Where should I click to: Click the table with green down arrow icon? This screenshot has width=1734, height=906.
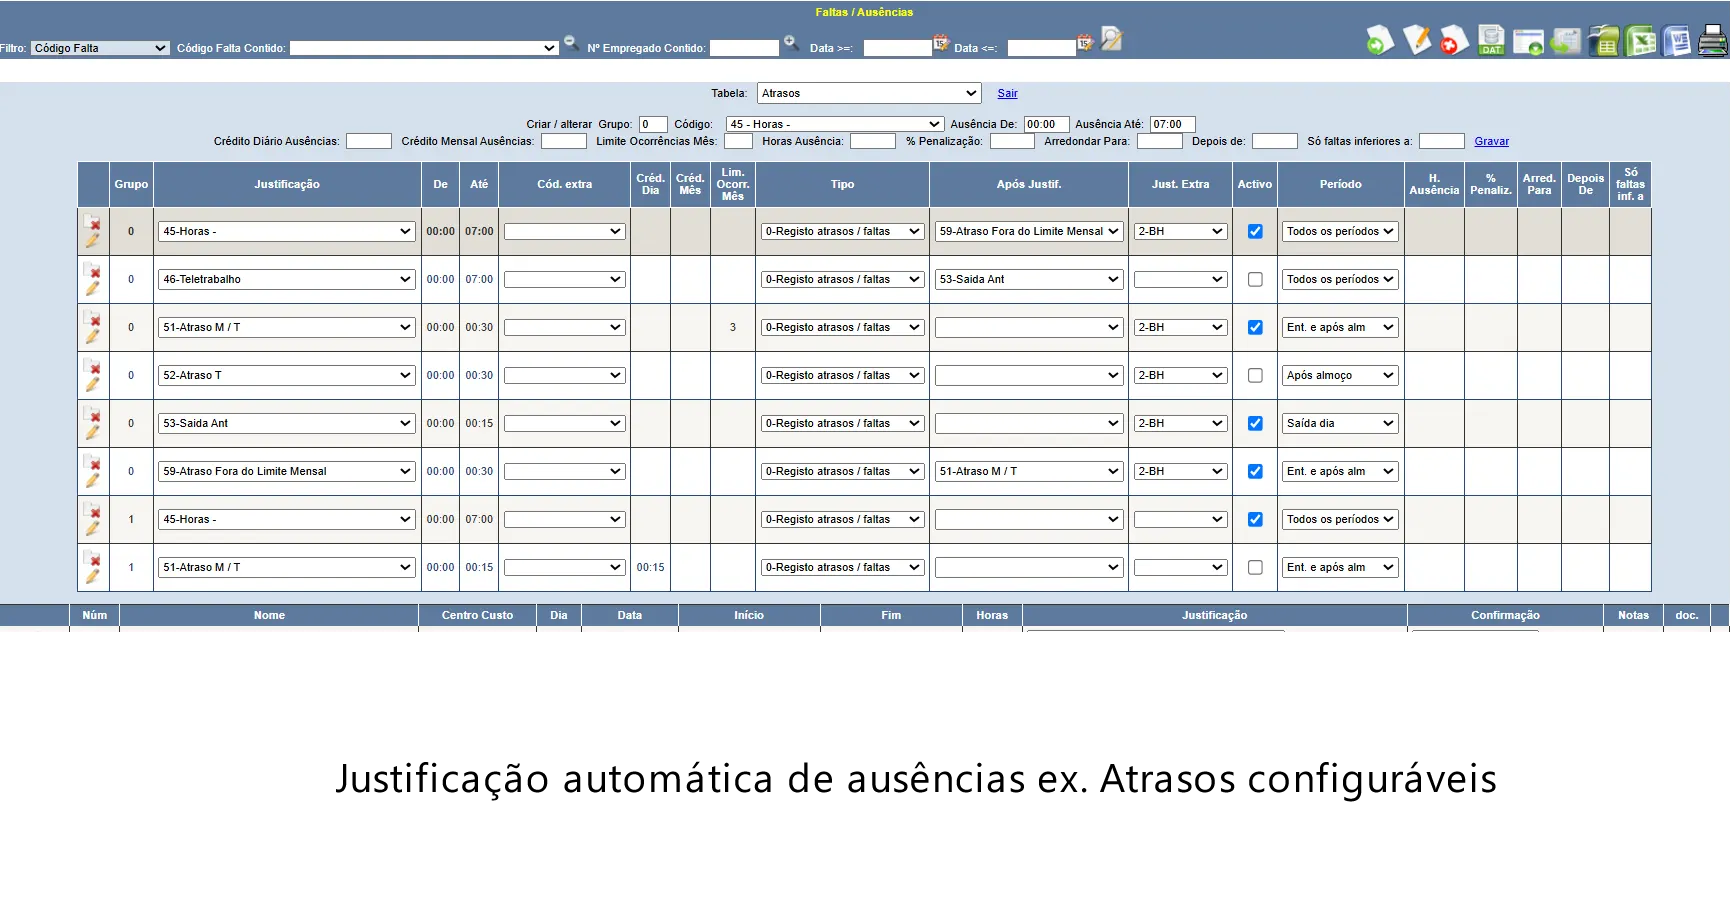1528,40
